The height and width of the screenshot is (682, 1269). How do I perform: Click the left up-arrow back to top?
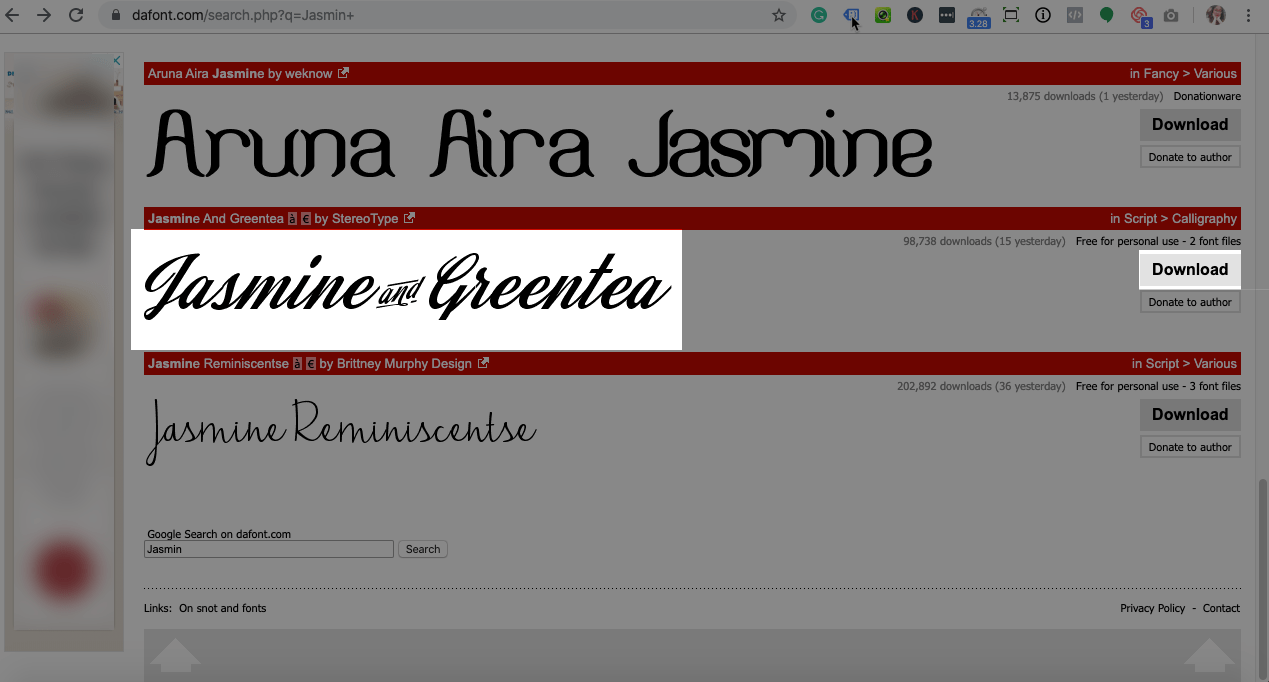[x=175, y=655]
